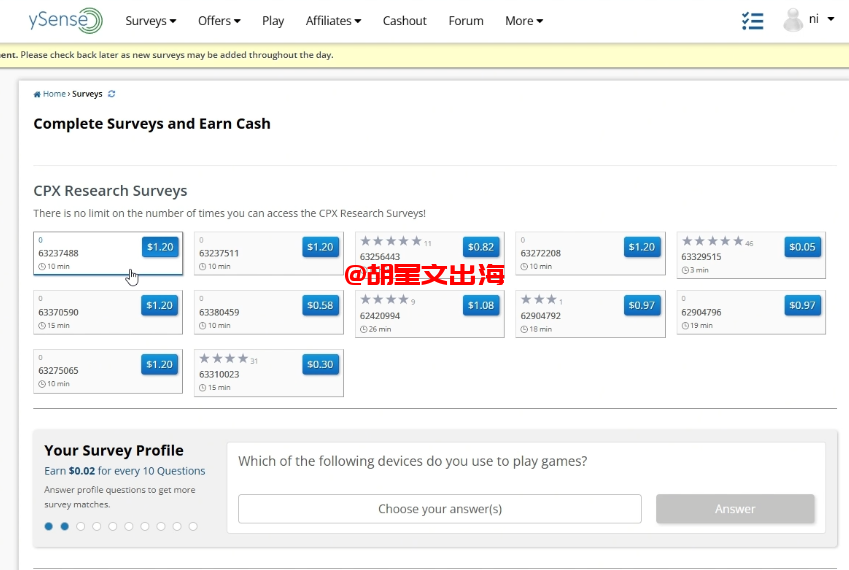The image size is (849, 570).
Task: Start survey 63256443 via $0.82 button
Action: point(481,247)
